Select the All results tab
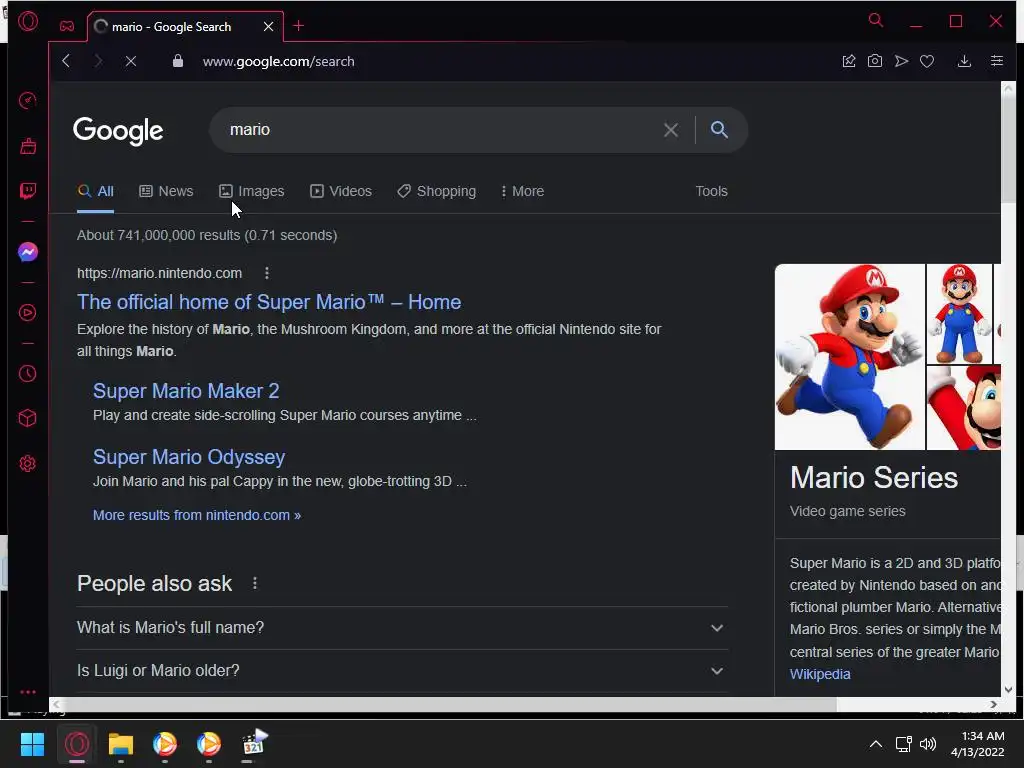 point(95,191)
